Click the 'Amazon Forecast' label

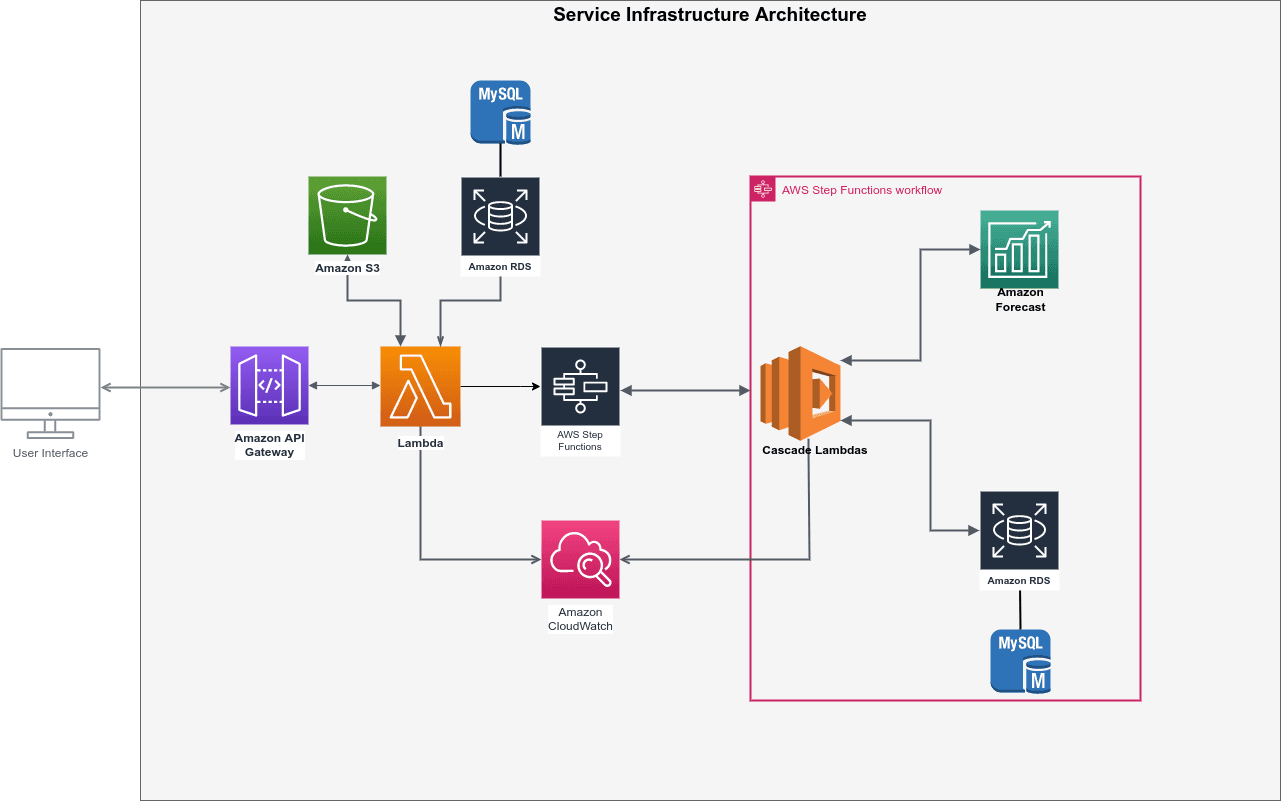click(x=1020, y=300)
